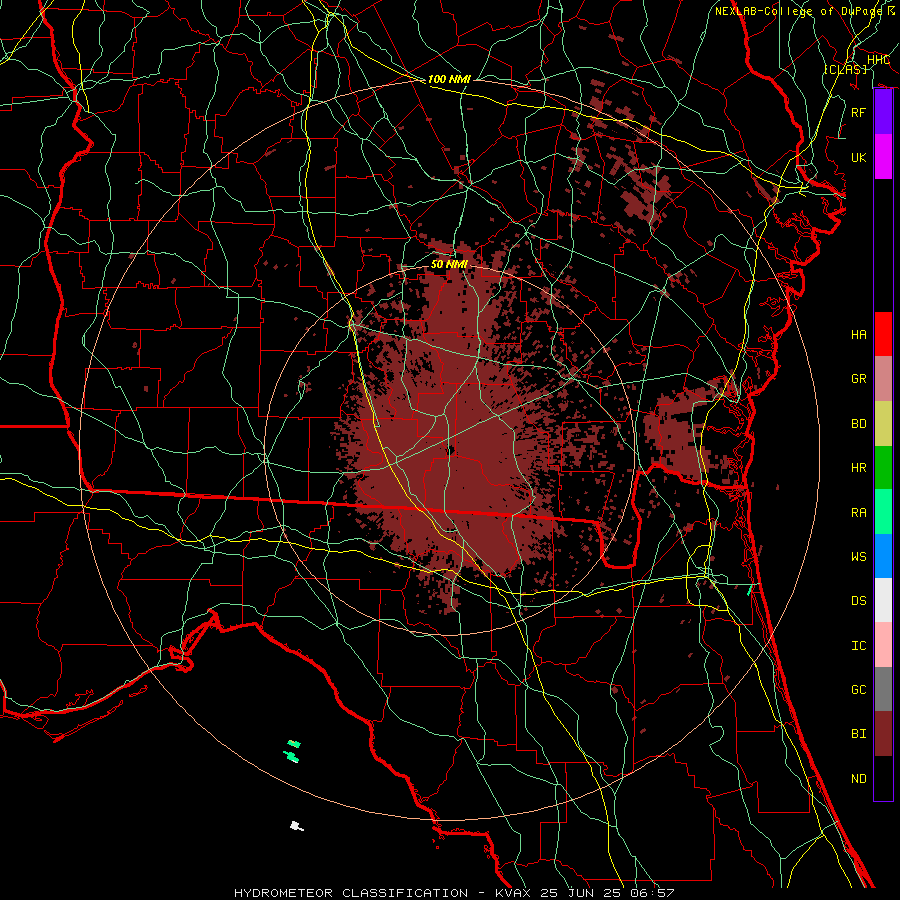This screenshot has width=900, height=900.
Task: Click the ND black legend swatch
Action: tap(883, 778)
